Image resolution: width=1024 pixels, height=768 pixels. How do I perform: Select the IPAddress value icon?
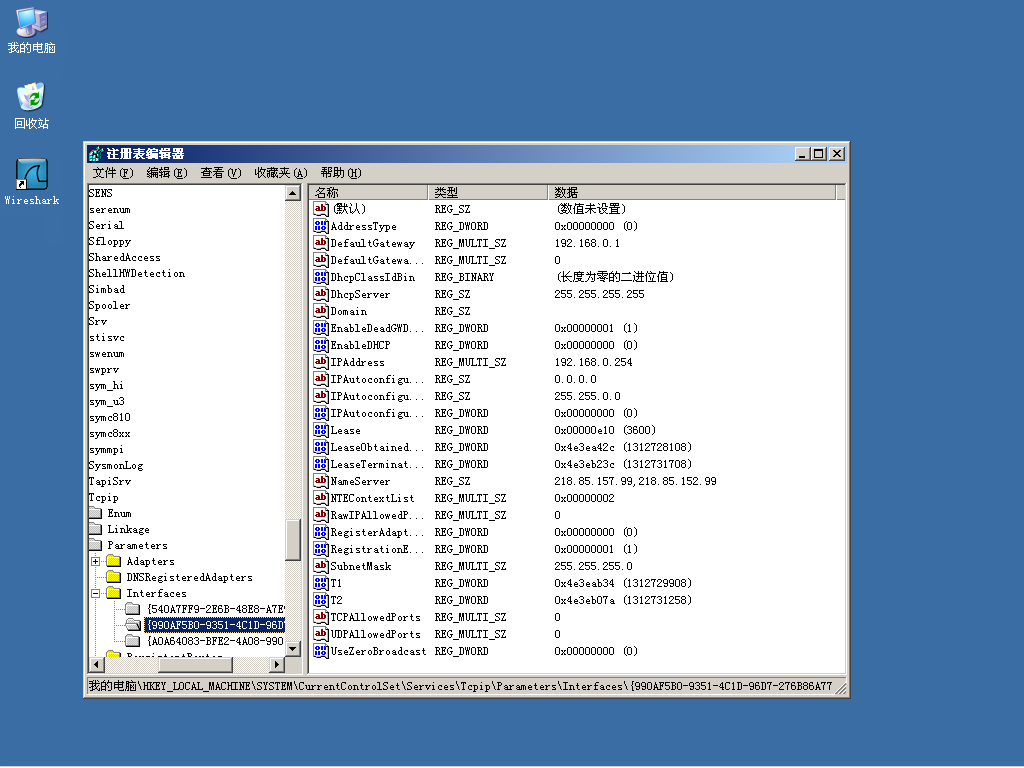(x=321, y=362)
